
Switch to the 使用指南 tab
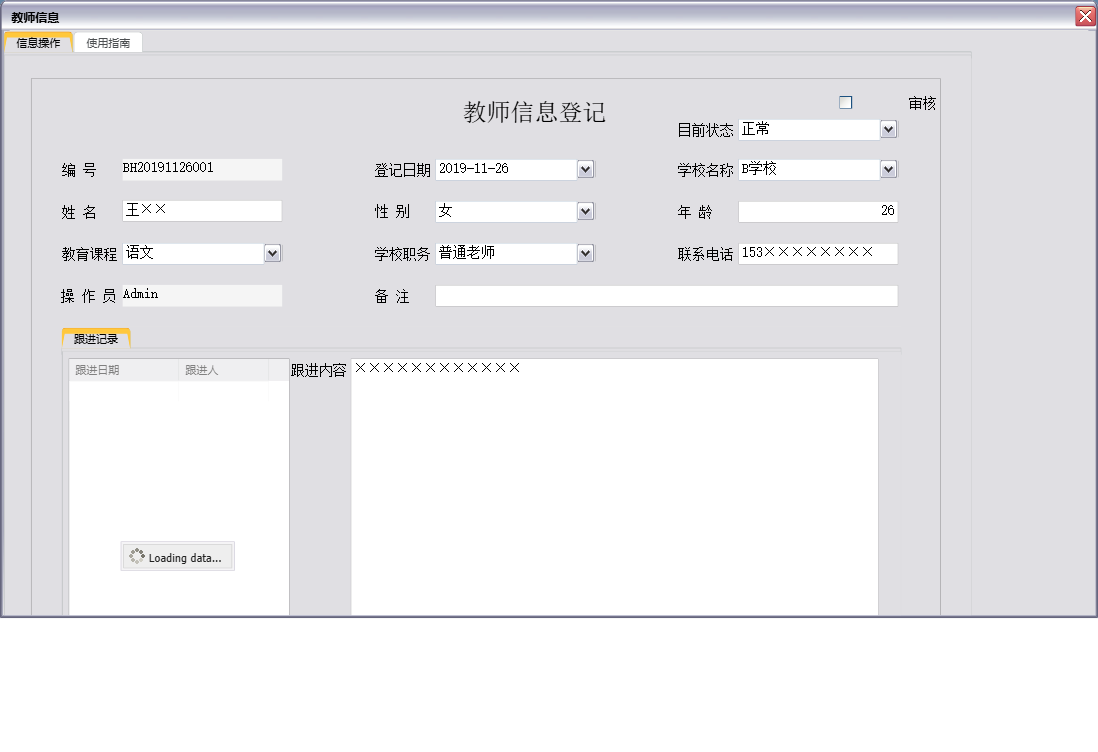tap(107, 42)
